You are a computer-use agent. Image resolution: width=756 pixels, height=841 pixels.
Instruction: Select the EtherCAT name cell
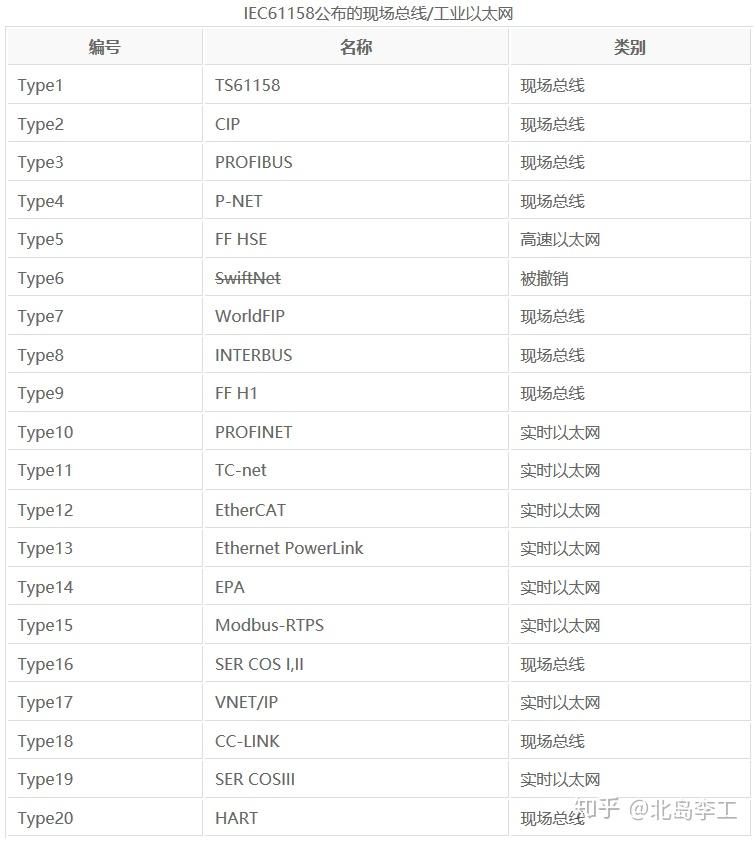[250, 510]
